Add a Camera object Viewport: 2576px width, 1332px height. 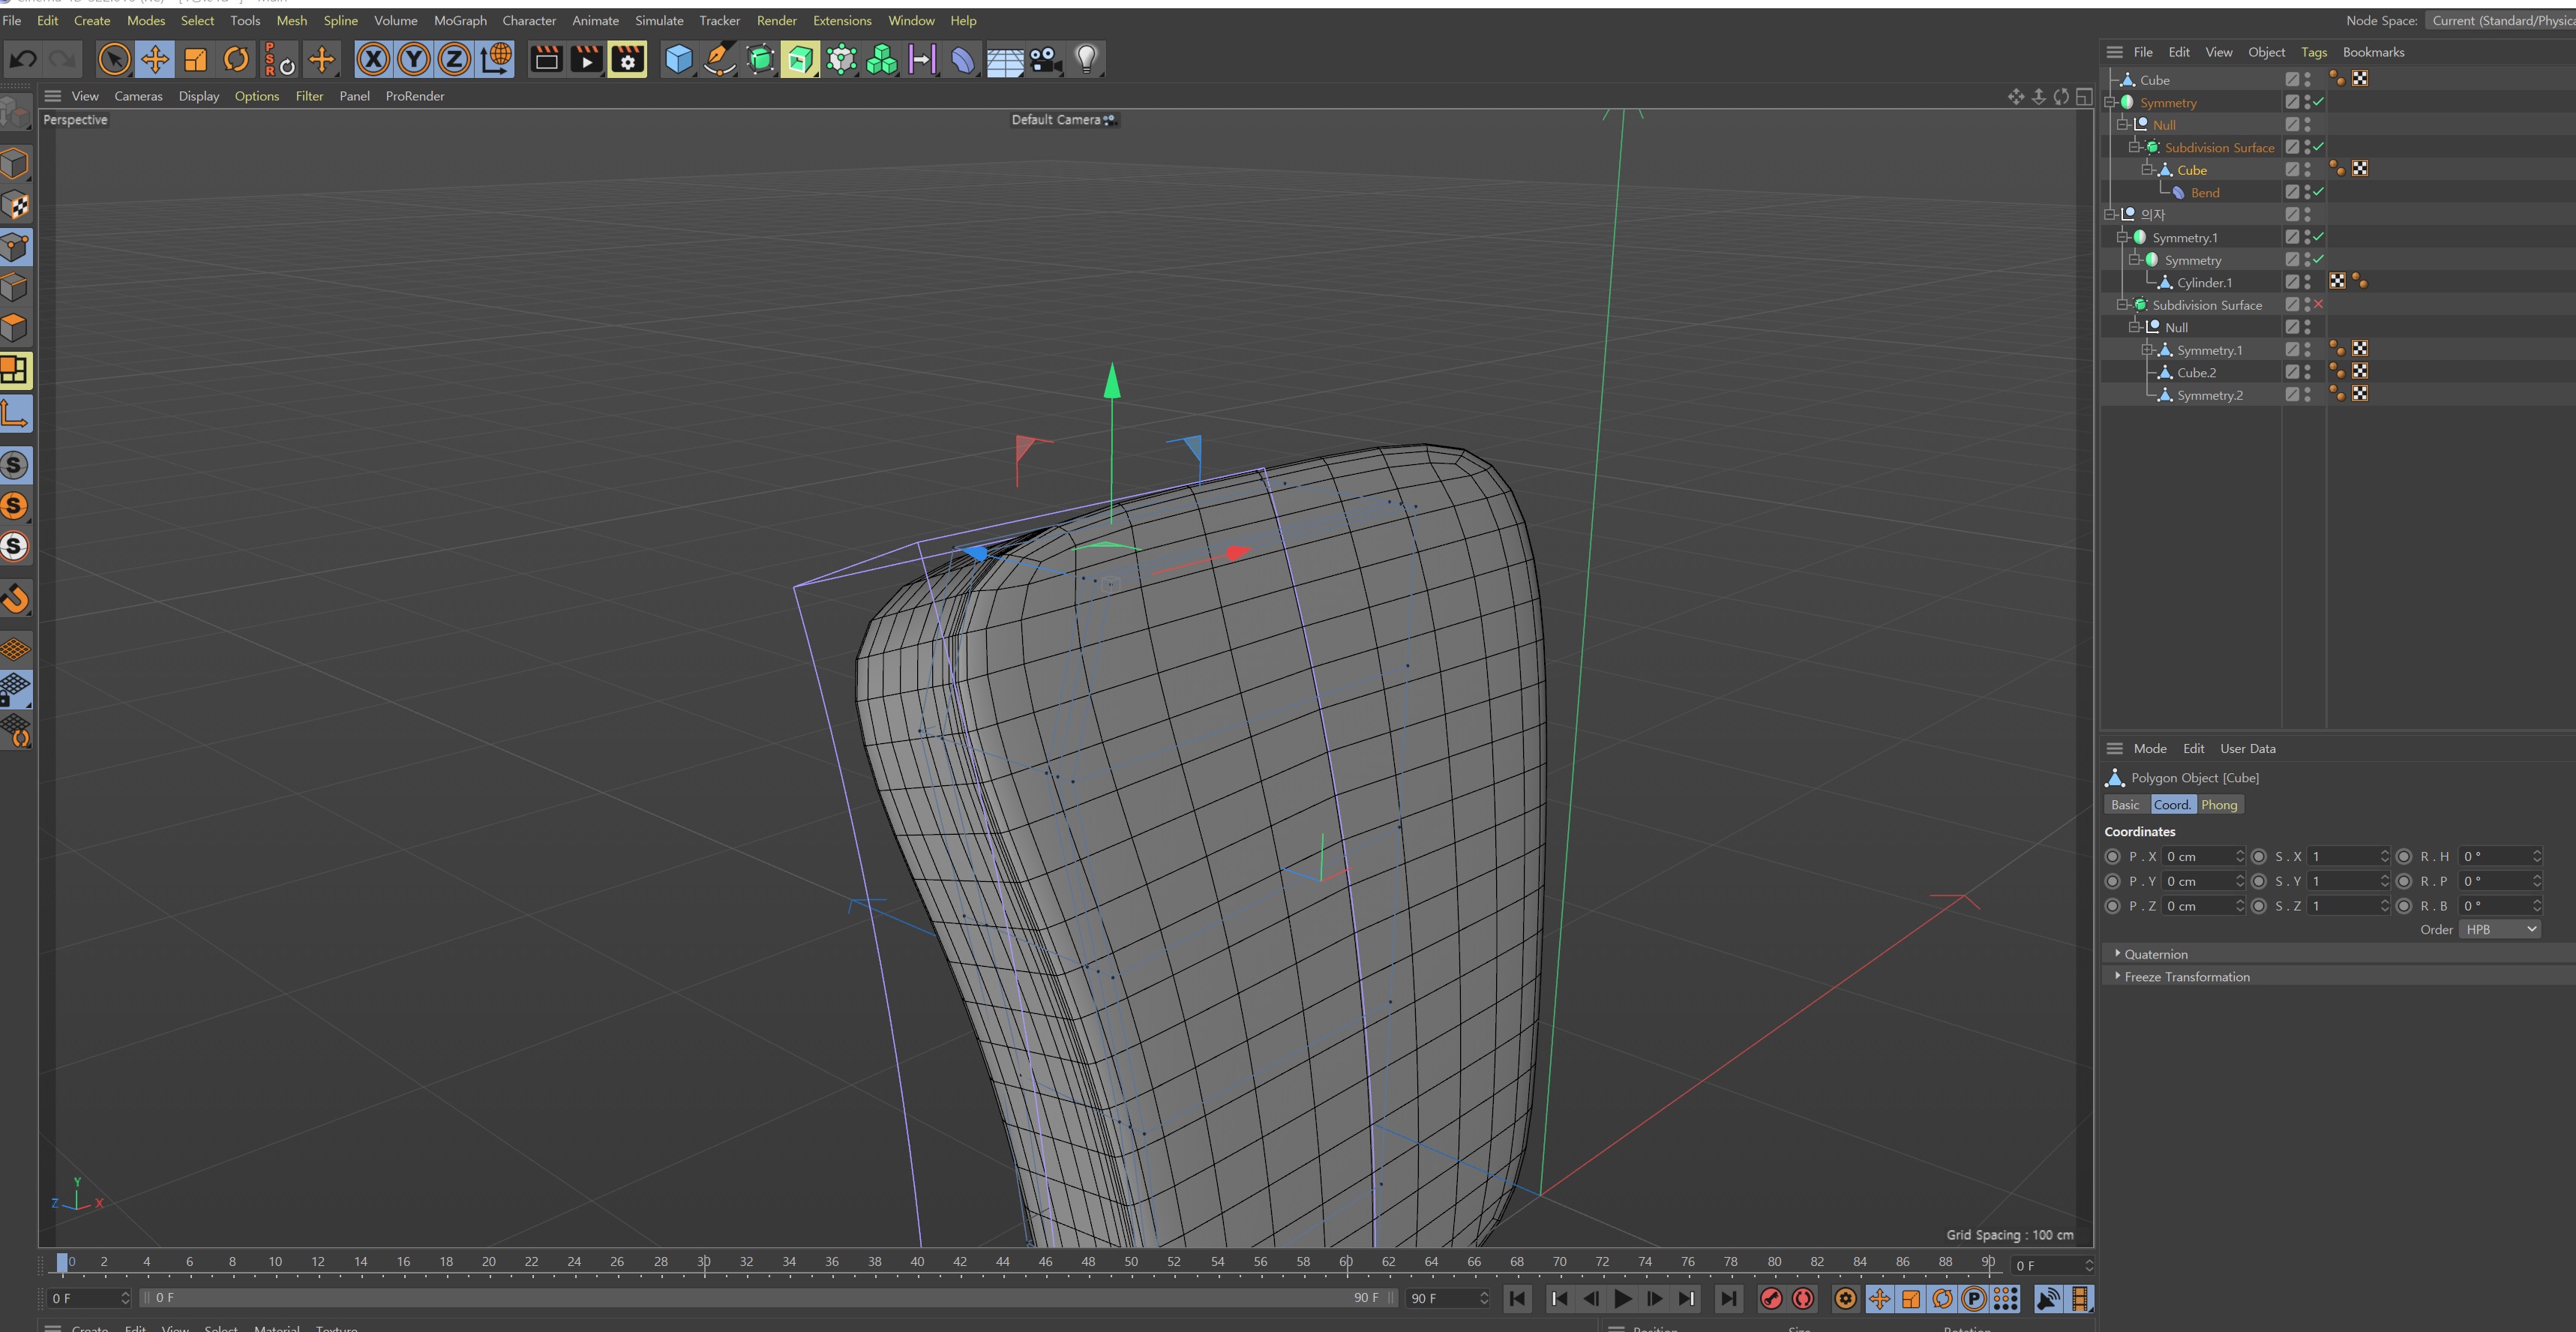(x=1045, y=60)
